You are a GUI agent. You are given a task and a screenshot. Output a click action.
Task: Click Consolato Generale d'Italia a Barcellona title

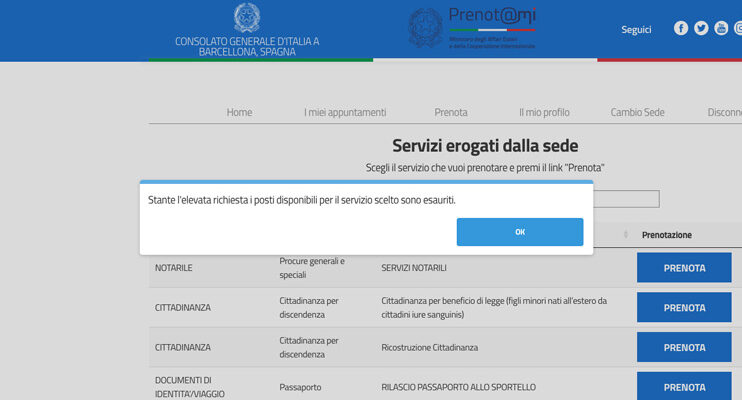point(247,46)
